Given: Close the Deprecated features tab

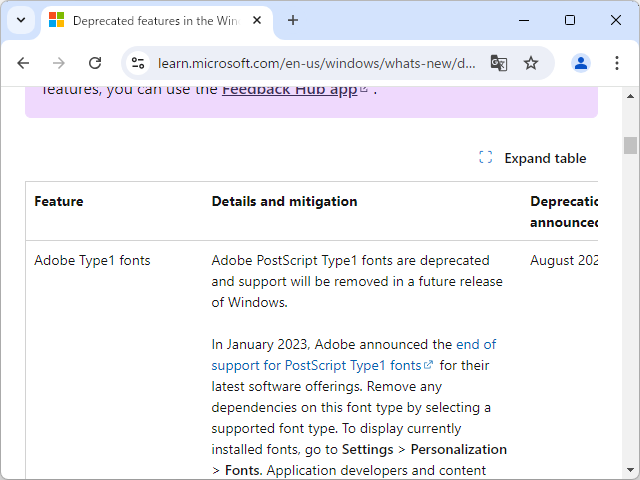Looking at the screenshot, I should coord(259,20).
